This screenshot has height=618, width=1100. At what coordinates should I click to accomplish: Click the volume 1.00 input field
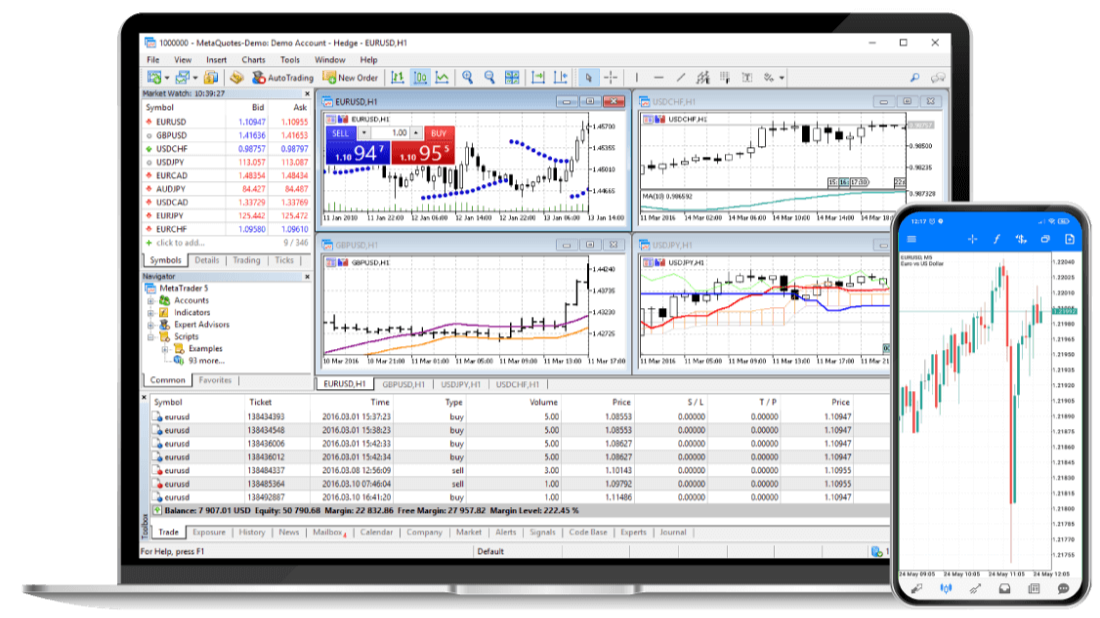tap(390, 133)
